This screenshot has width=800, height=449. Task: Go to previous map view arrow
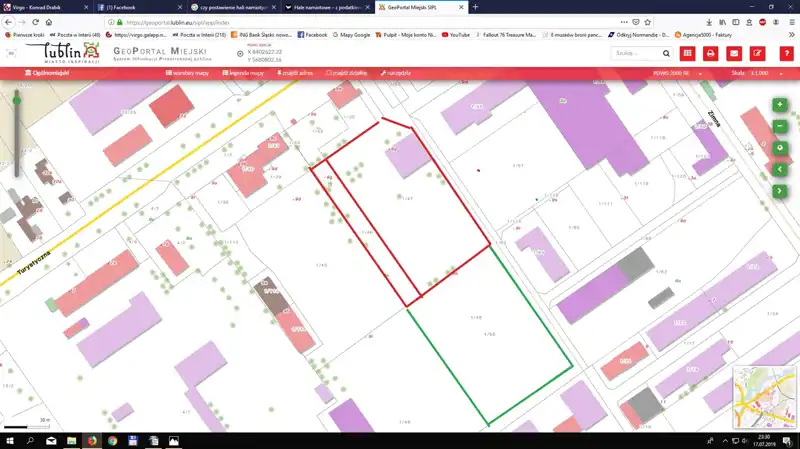[780, 169]
